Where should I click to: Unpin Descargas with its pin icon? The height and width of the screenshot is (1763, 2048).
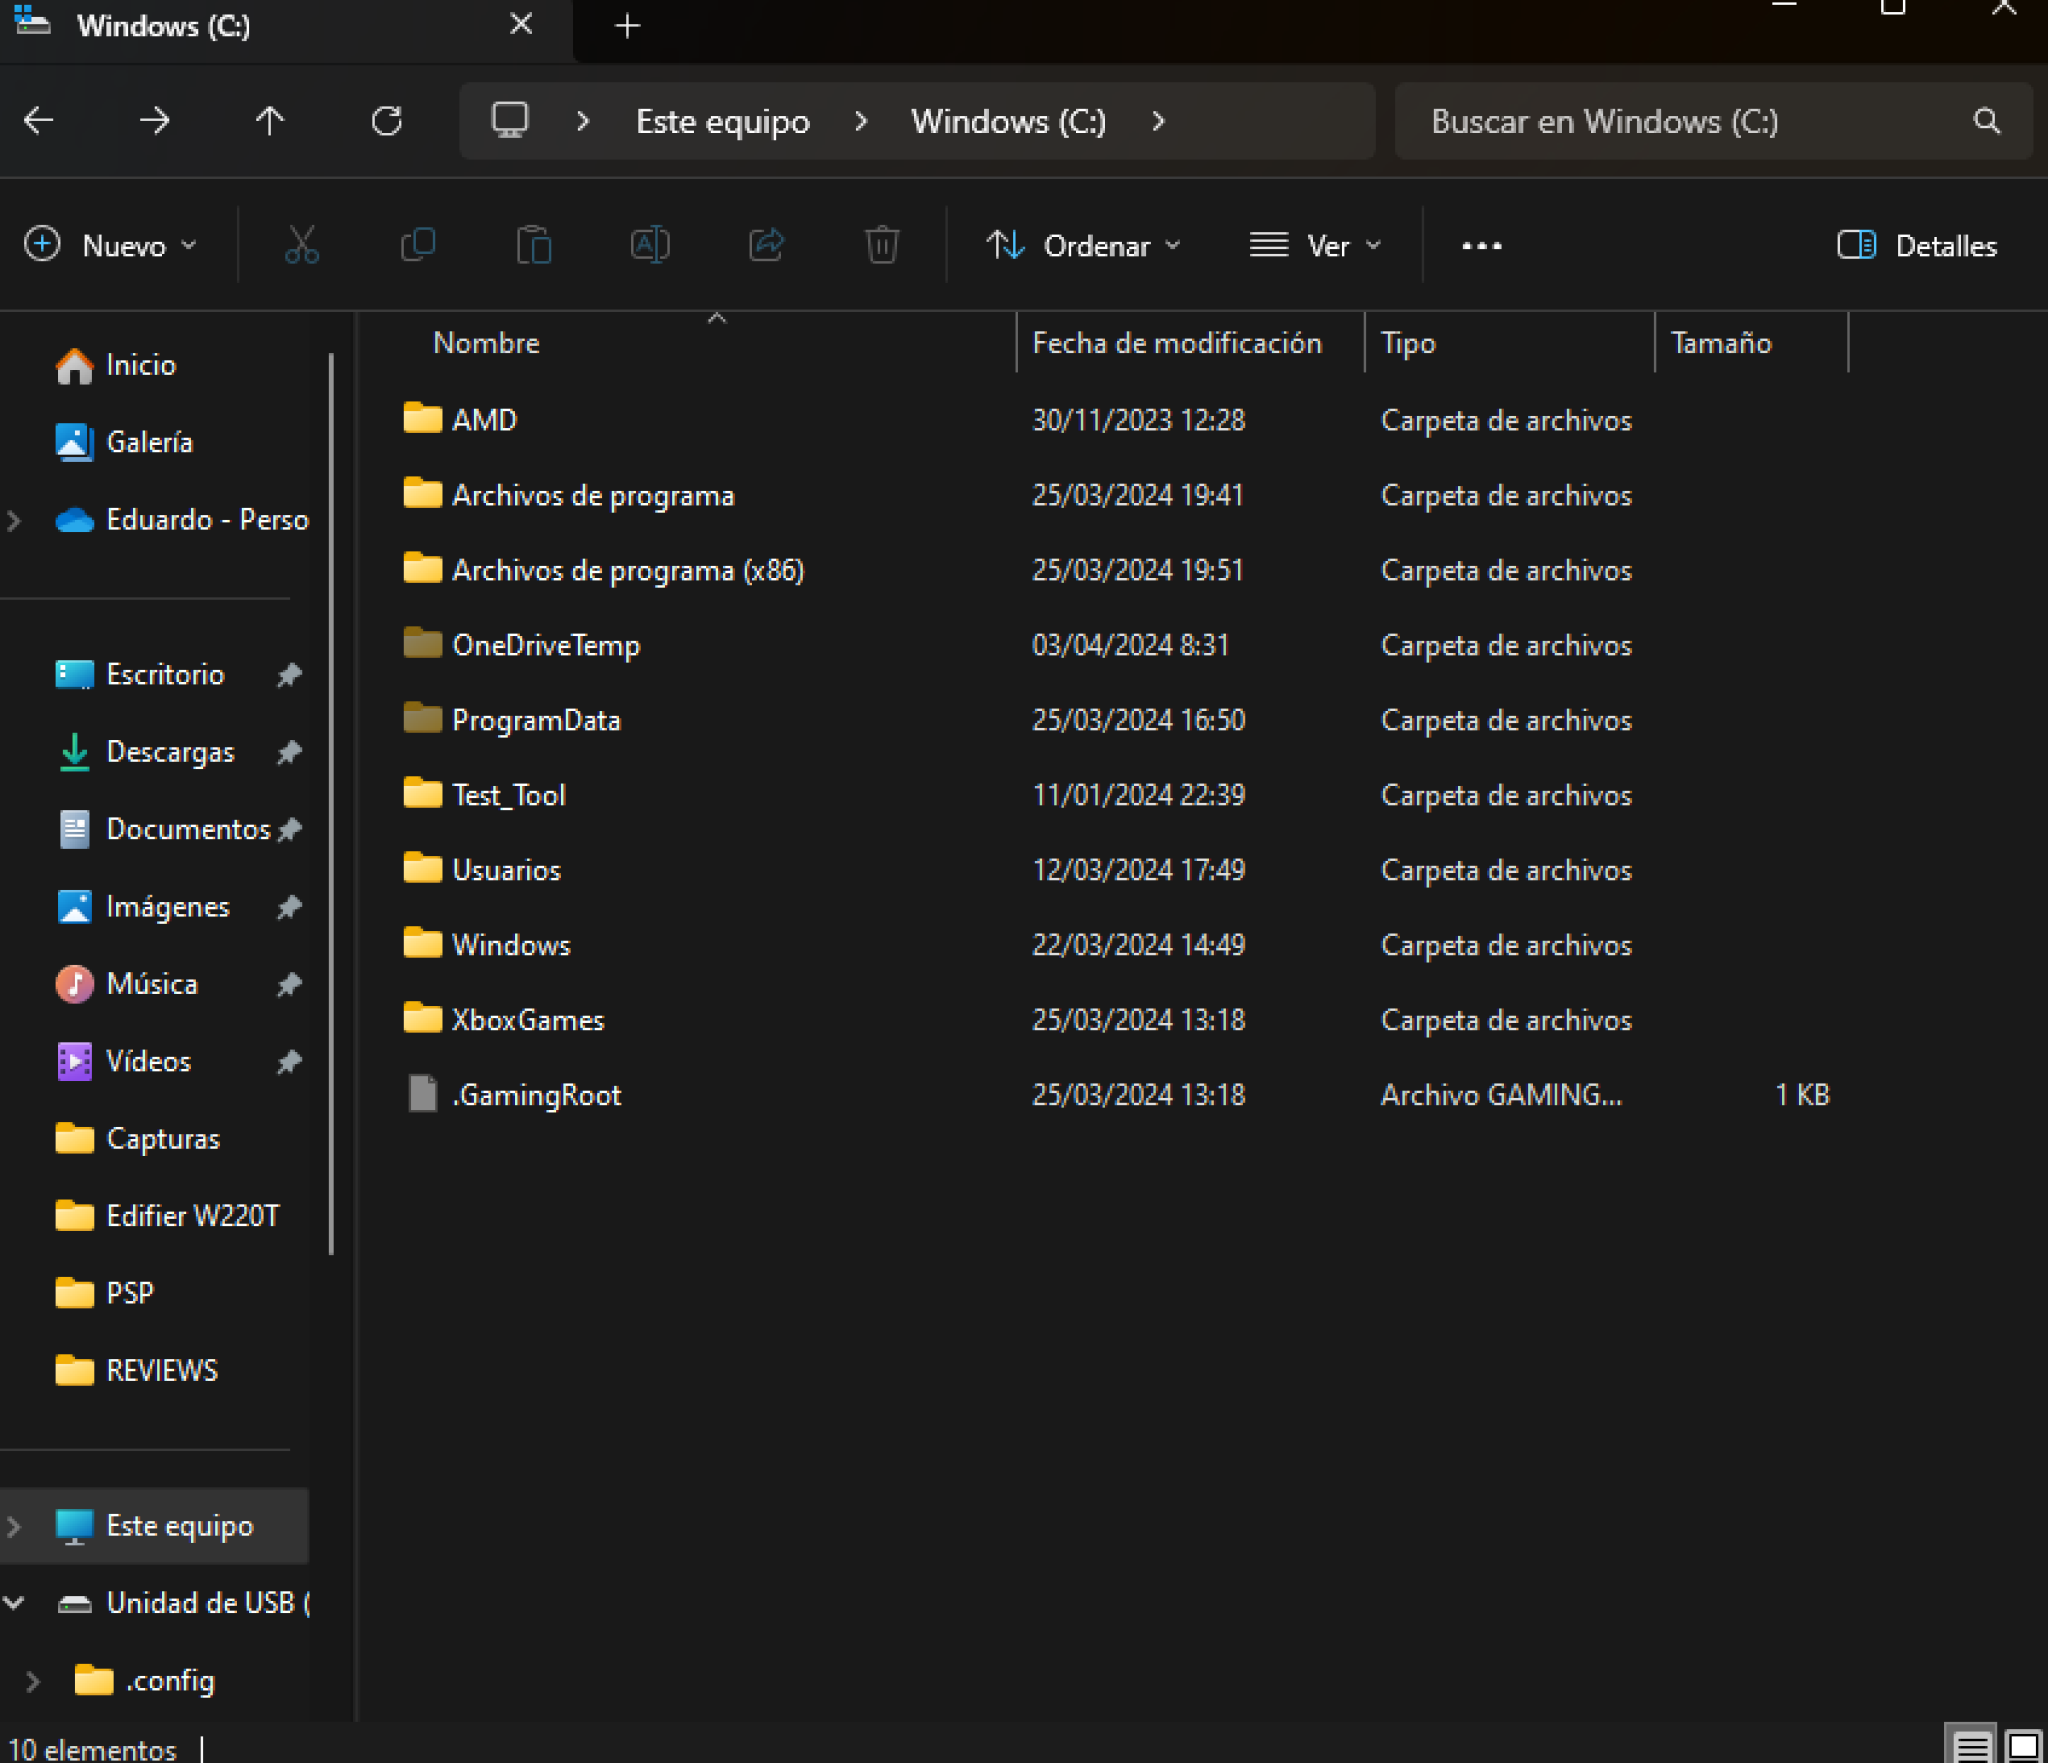[289, 752]
